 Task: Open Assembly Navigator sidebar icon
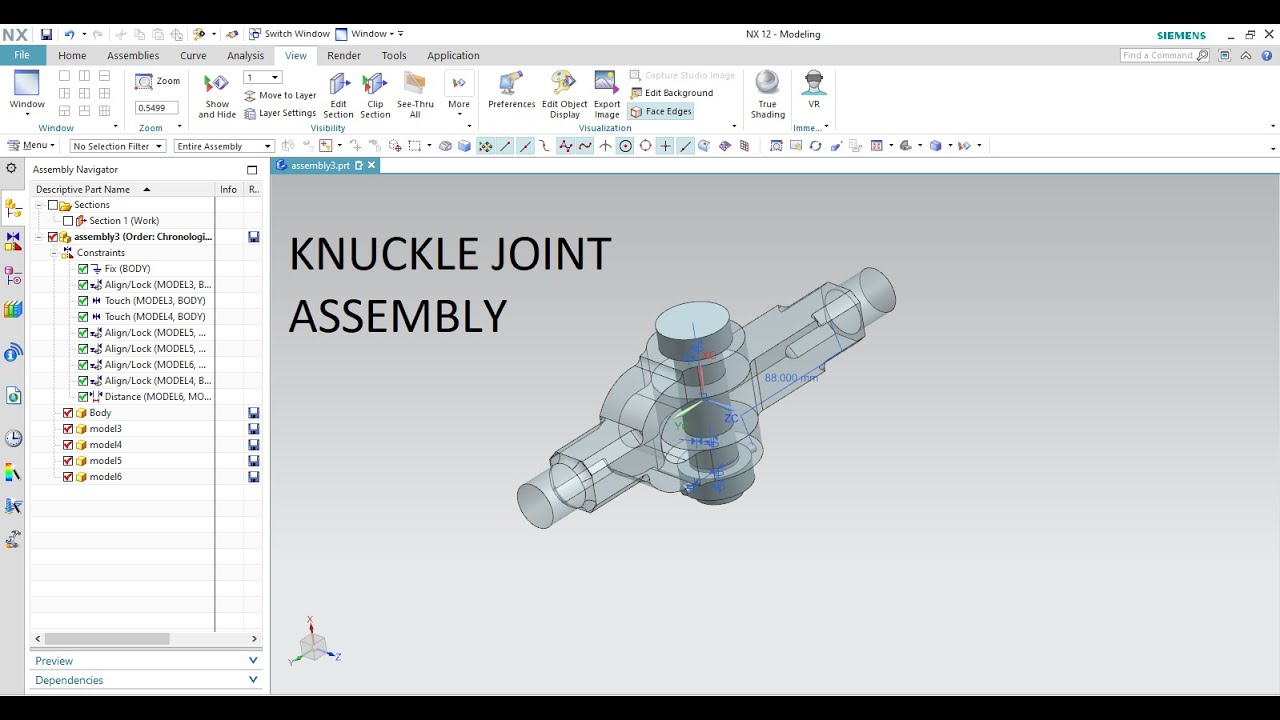click(x=13, y=209)
